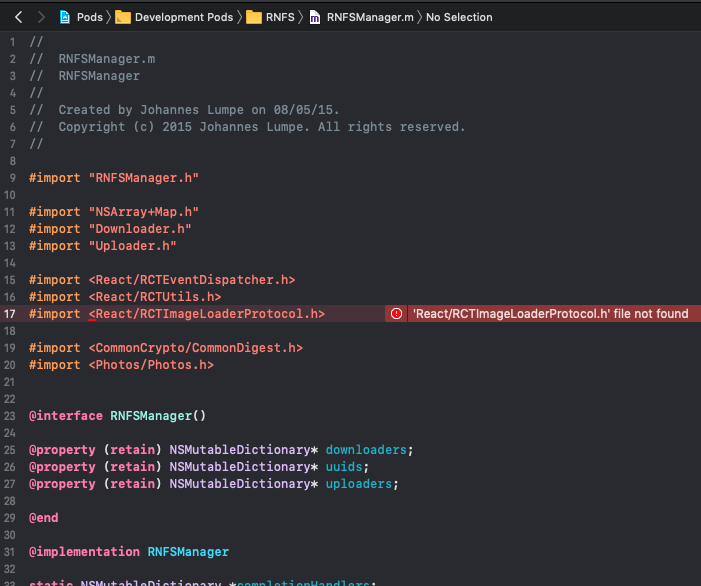Click the "Uploader.h" import string
Viewport: 701px width, 586px height.
[132, 246]
